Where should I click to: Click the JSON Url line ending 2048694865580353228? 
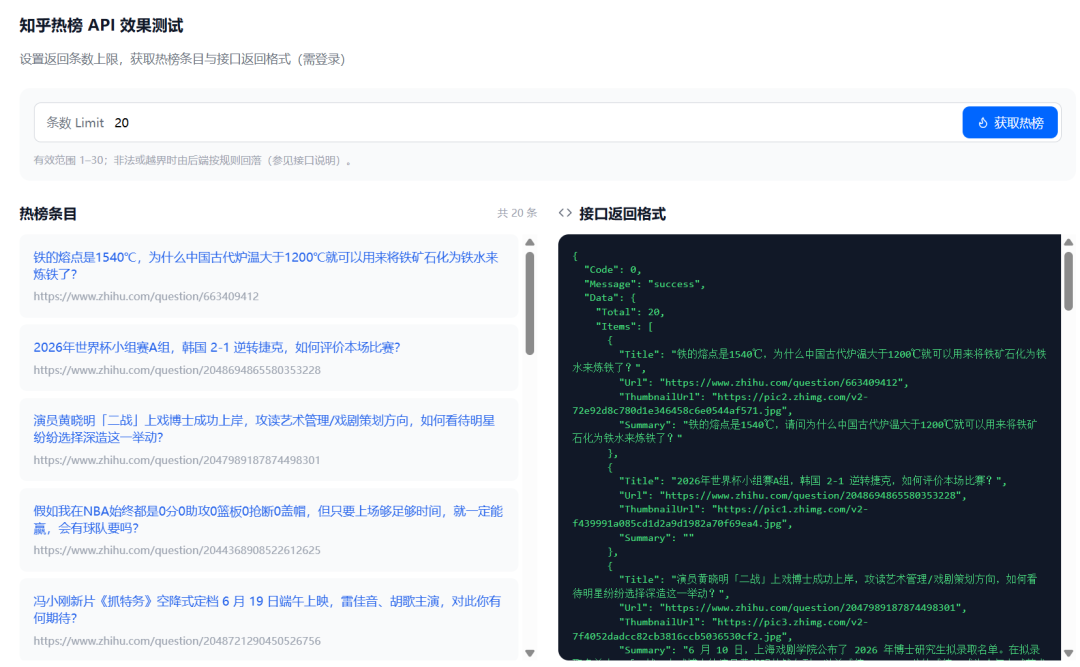(793, 495)
